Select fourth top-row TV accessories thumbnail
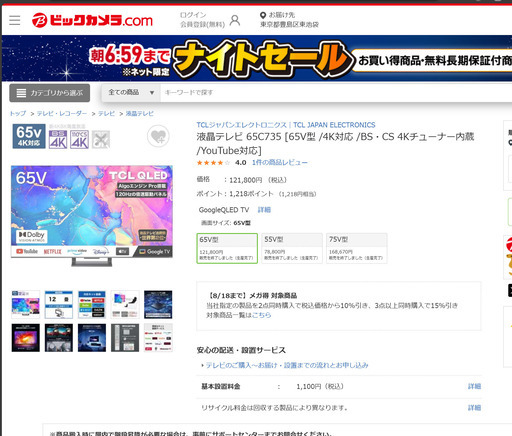The height and width of the screenshot is (436, 512). [125, 304]
